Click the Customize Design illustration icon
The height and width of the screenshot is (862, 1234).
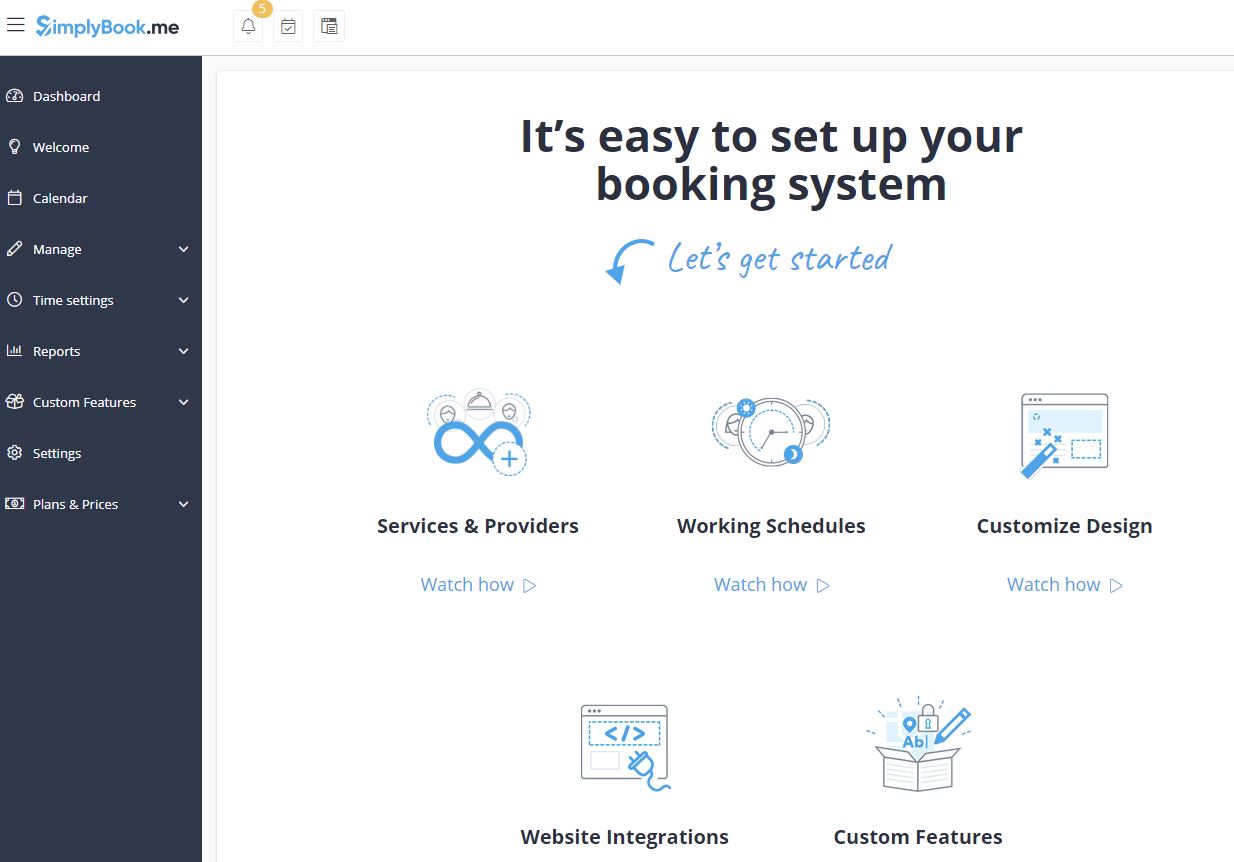[1064, 435]
